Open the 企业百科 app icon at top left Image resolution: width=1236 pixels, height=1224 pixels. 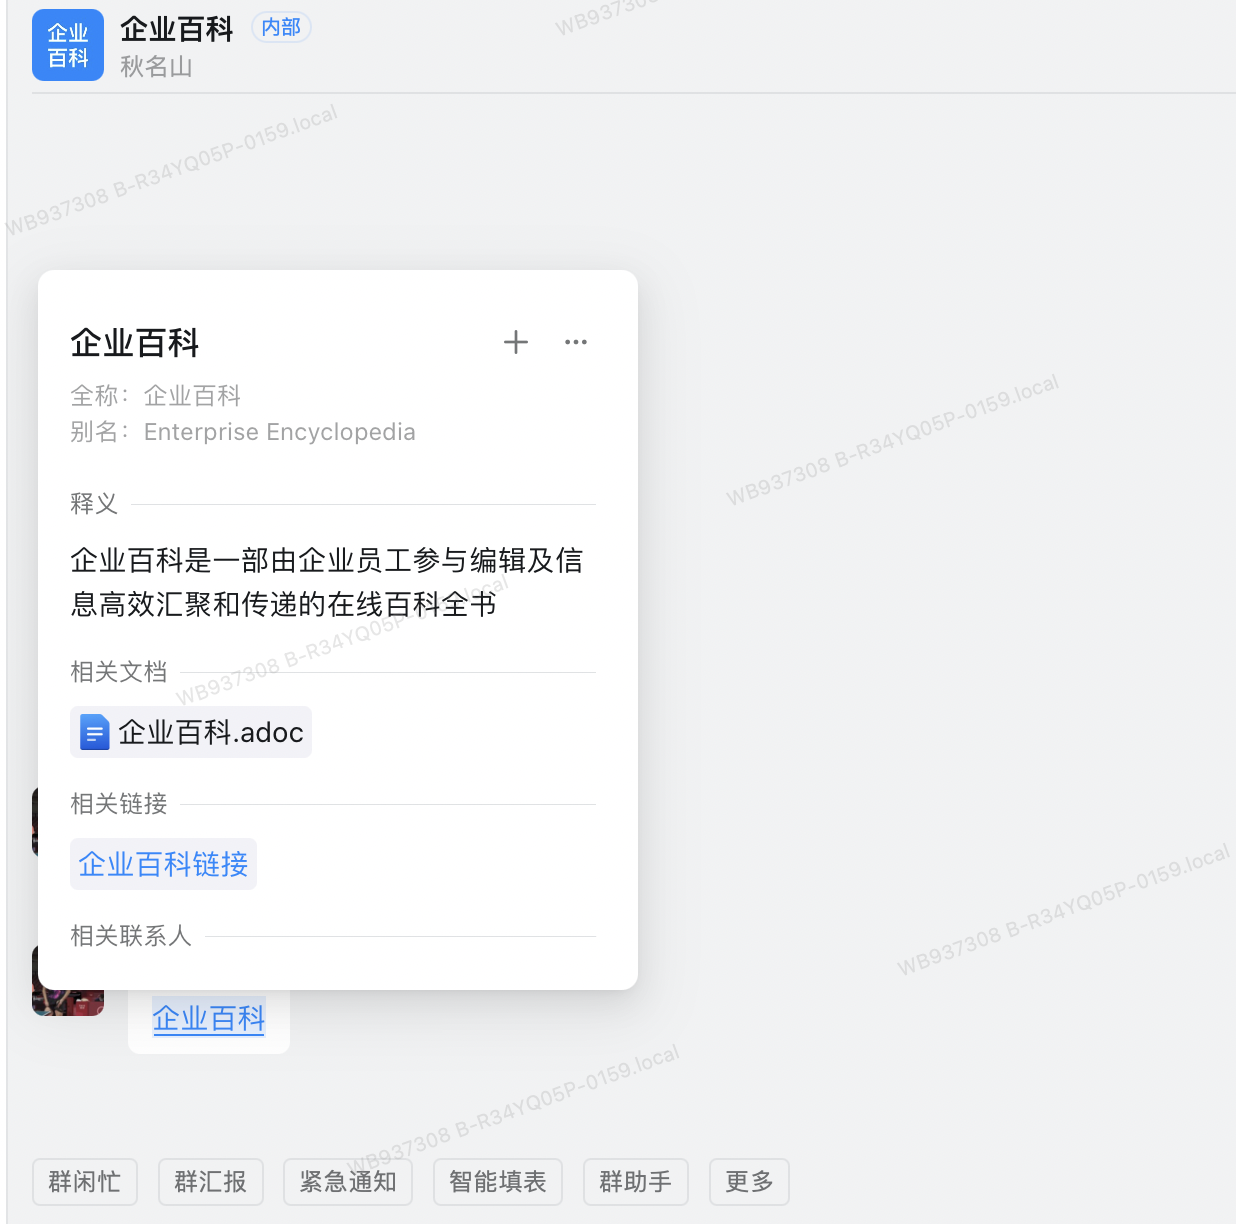coord(67,44)
